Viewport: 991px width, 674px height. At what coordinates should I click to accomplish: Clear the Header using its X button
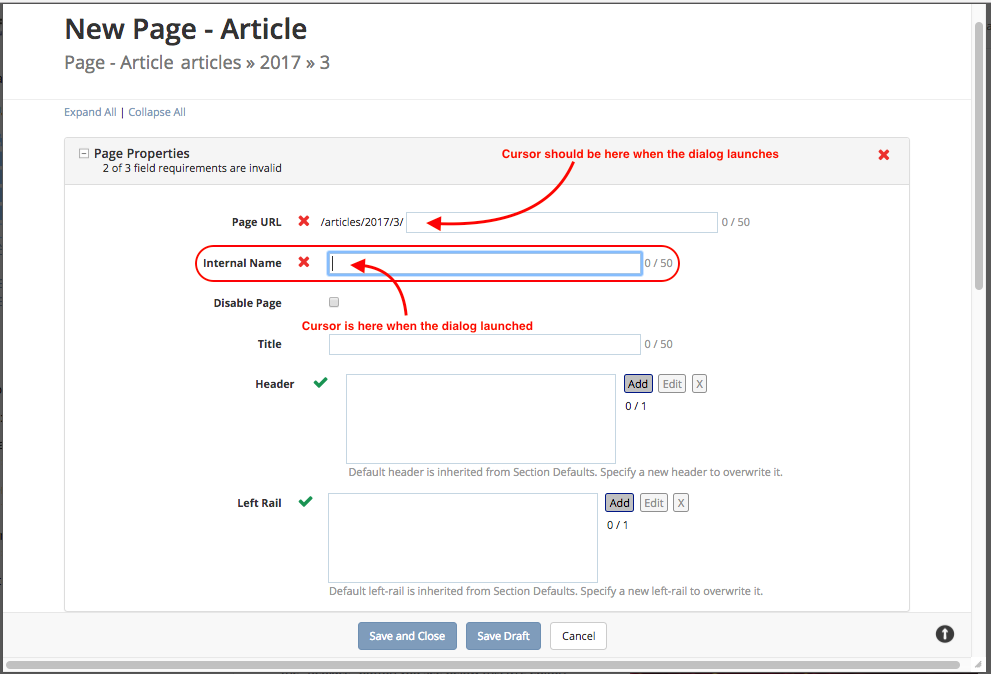(x=699, y=383)
